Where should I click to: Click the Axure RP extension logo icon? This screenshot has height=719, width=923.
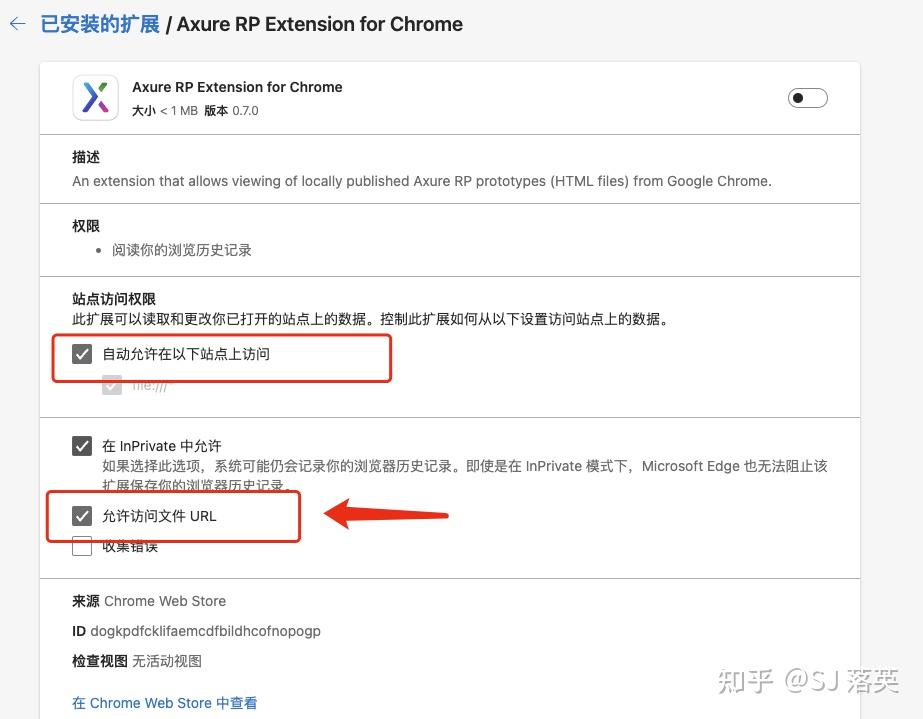click(x=96, y=97)
